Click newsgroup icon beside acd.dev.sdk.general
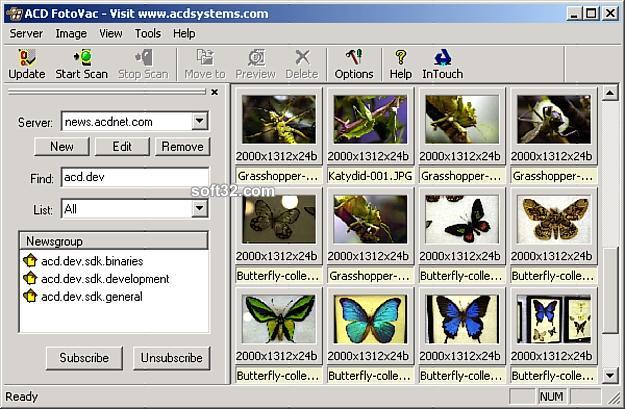Image resolution: width=625 pixels, height=409 pixels. (x=30, y=296)
